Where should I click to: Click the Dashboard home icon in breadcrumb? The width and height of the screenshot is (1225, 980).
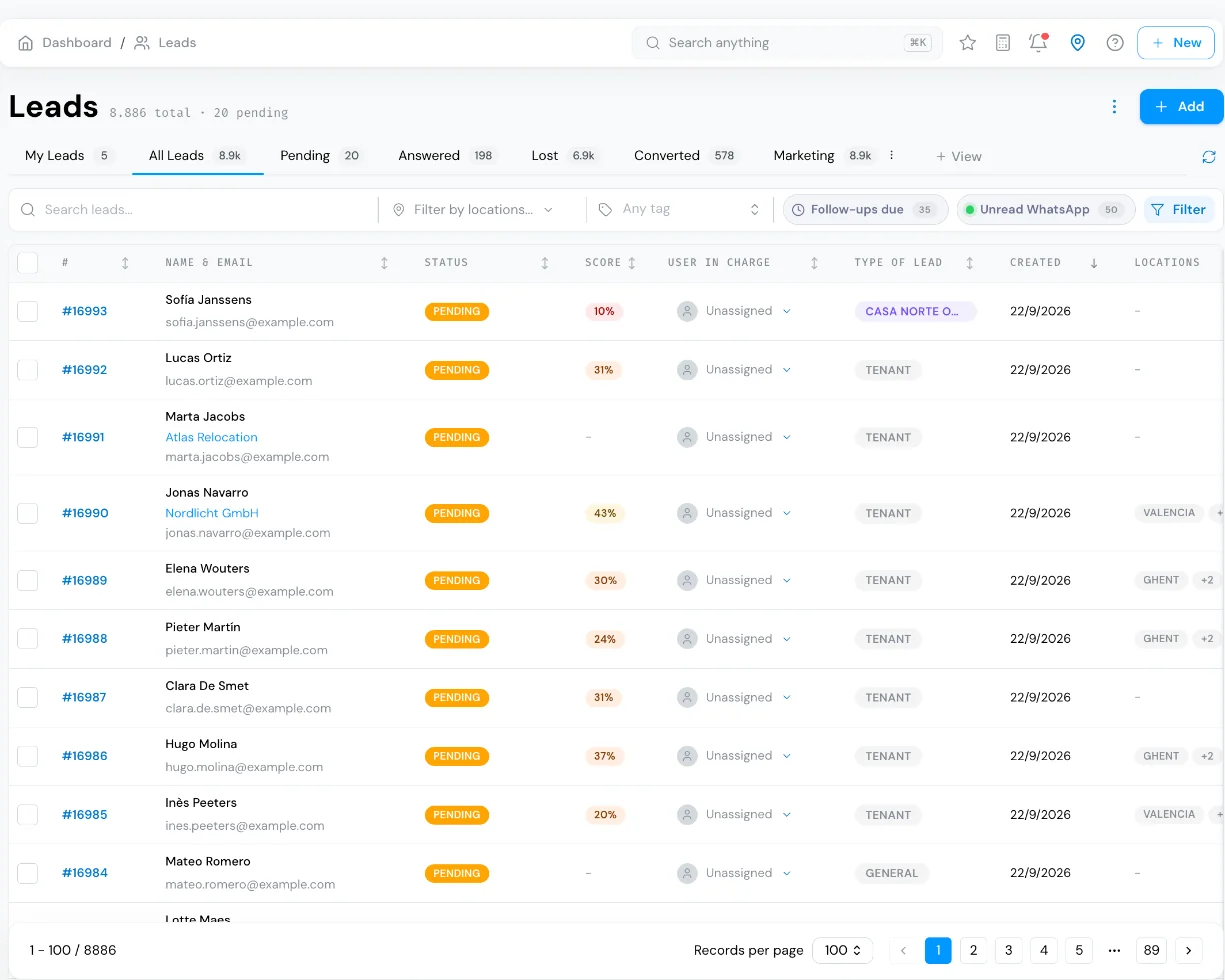(x=26, y=43)
